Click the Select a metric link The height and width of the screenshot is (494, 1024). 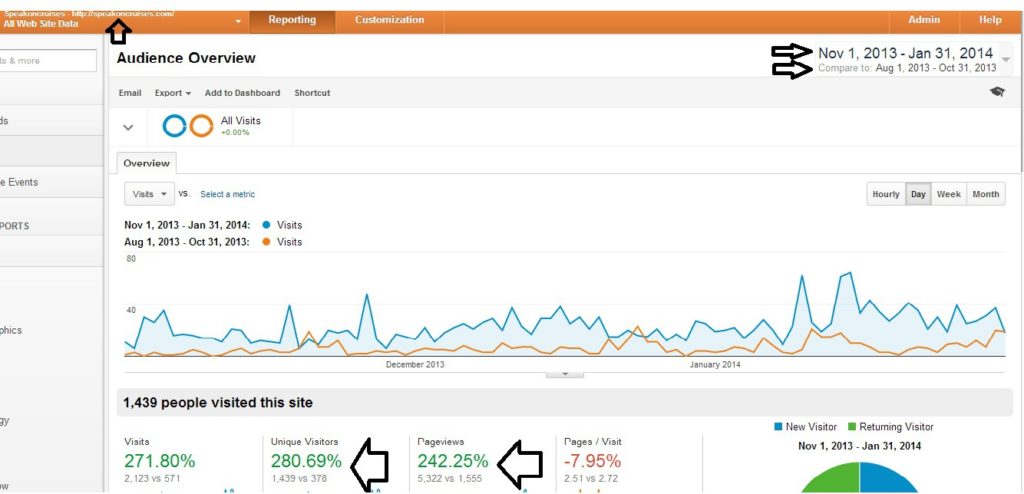click(227, 194)
